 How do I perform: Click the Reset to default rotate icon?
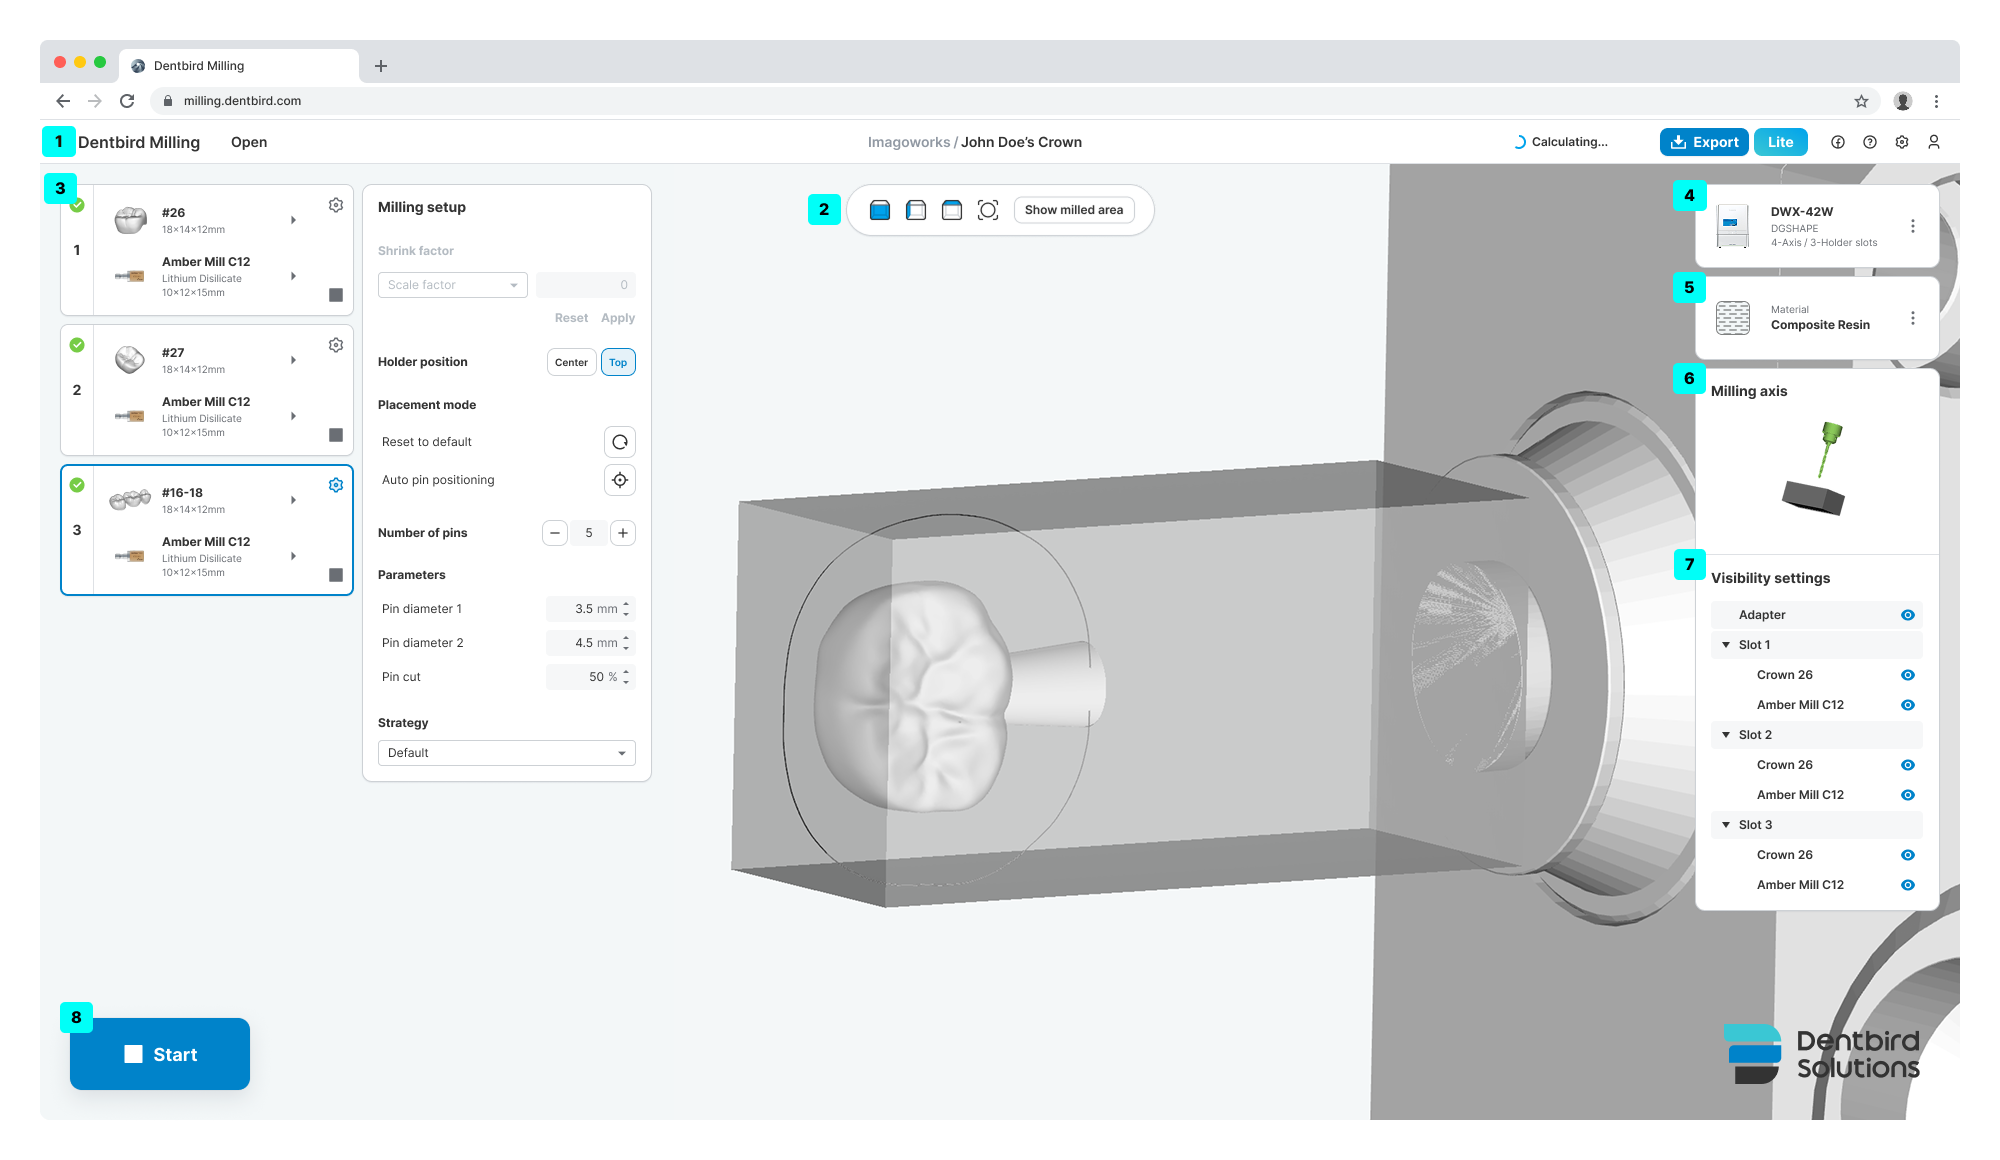click(x=620, y=442)
